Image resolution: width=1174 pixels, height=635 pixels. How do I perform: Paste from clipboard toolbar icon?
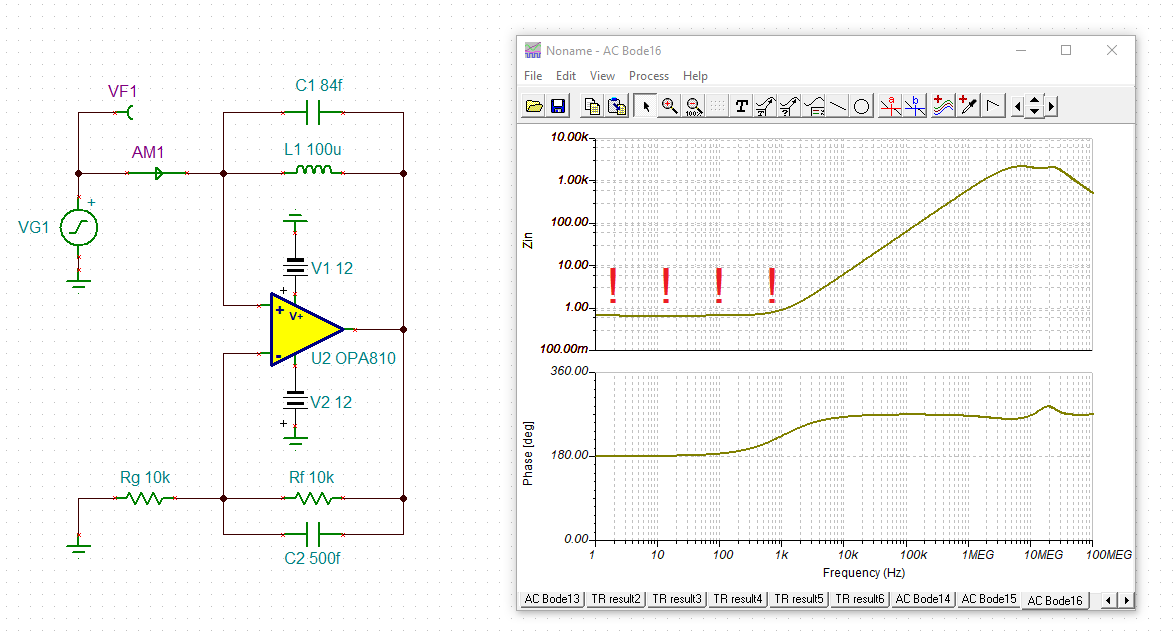coord(616,106)
